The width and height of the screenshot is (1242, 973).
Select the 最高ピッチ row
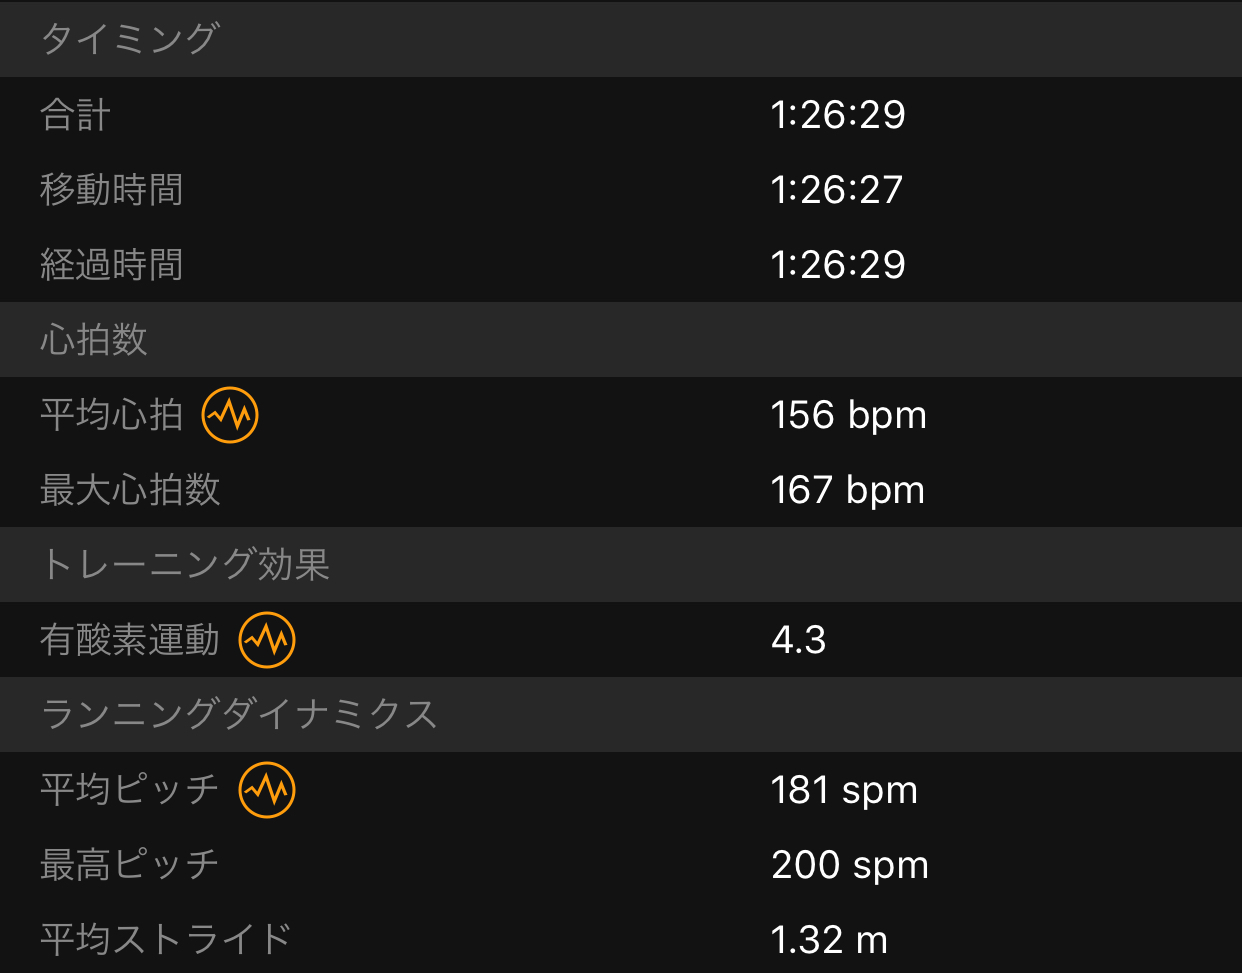621,865
